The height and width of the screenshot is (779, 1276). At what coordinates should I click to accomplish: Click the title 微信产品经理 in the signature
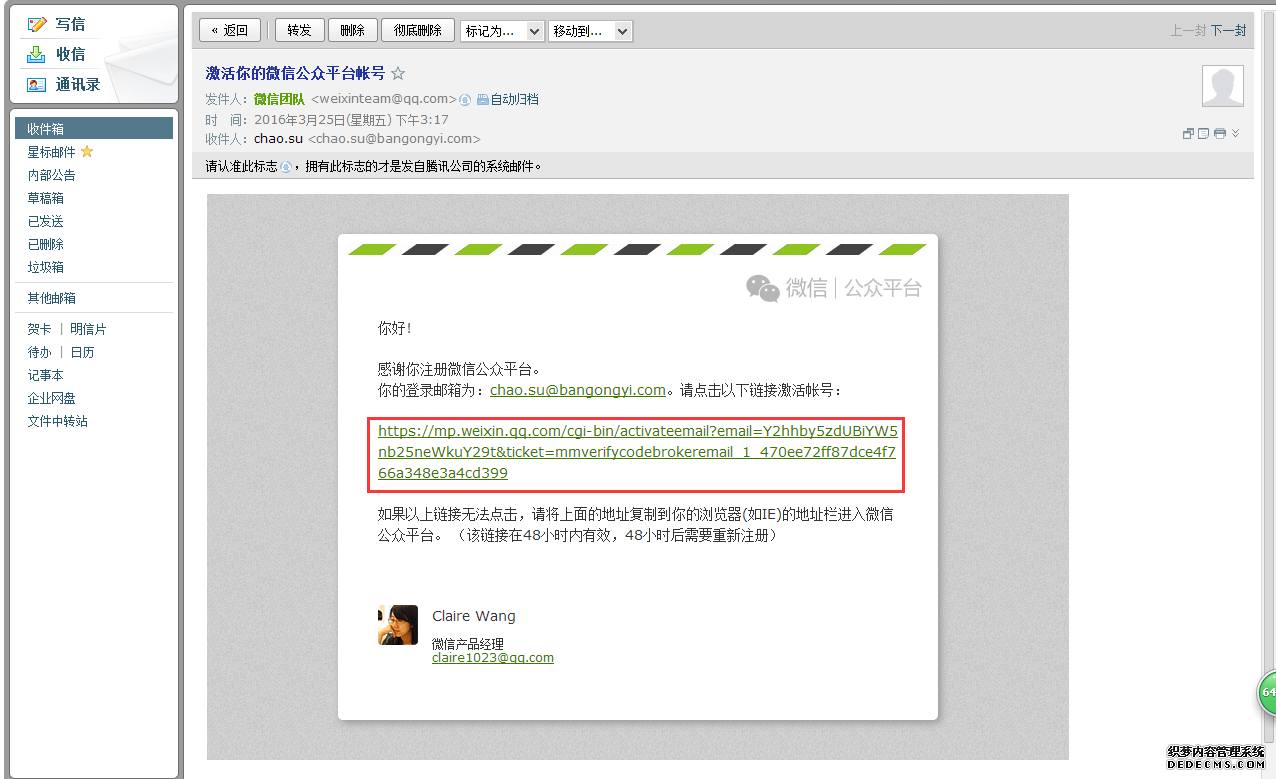coord(468,644)
